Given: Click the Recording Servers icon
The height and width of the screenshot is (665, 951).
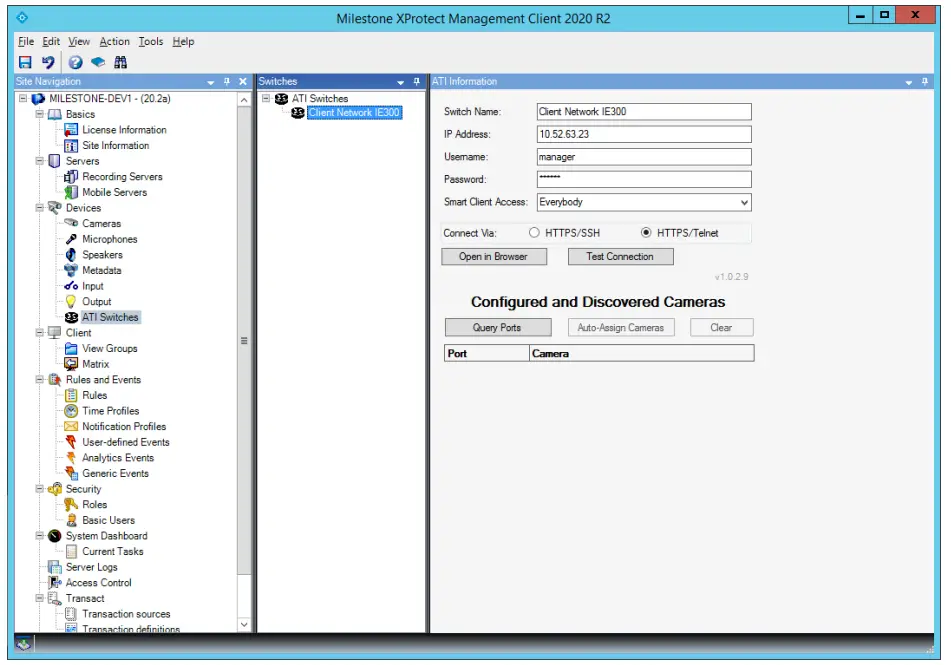Looking at the screenshot, I should click(71, 177).
